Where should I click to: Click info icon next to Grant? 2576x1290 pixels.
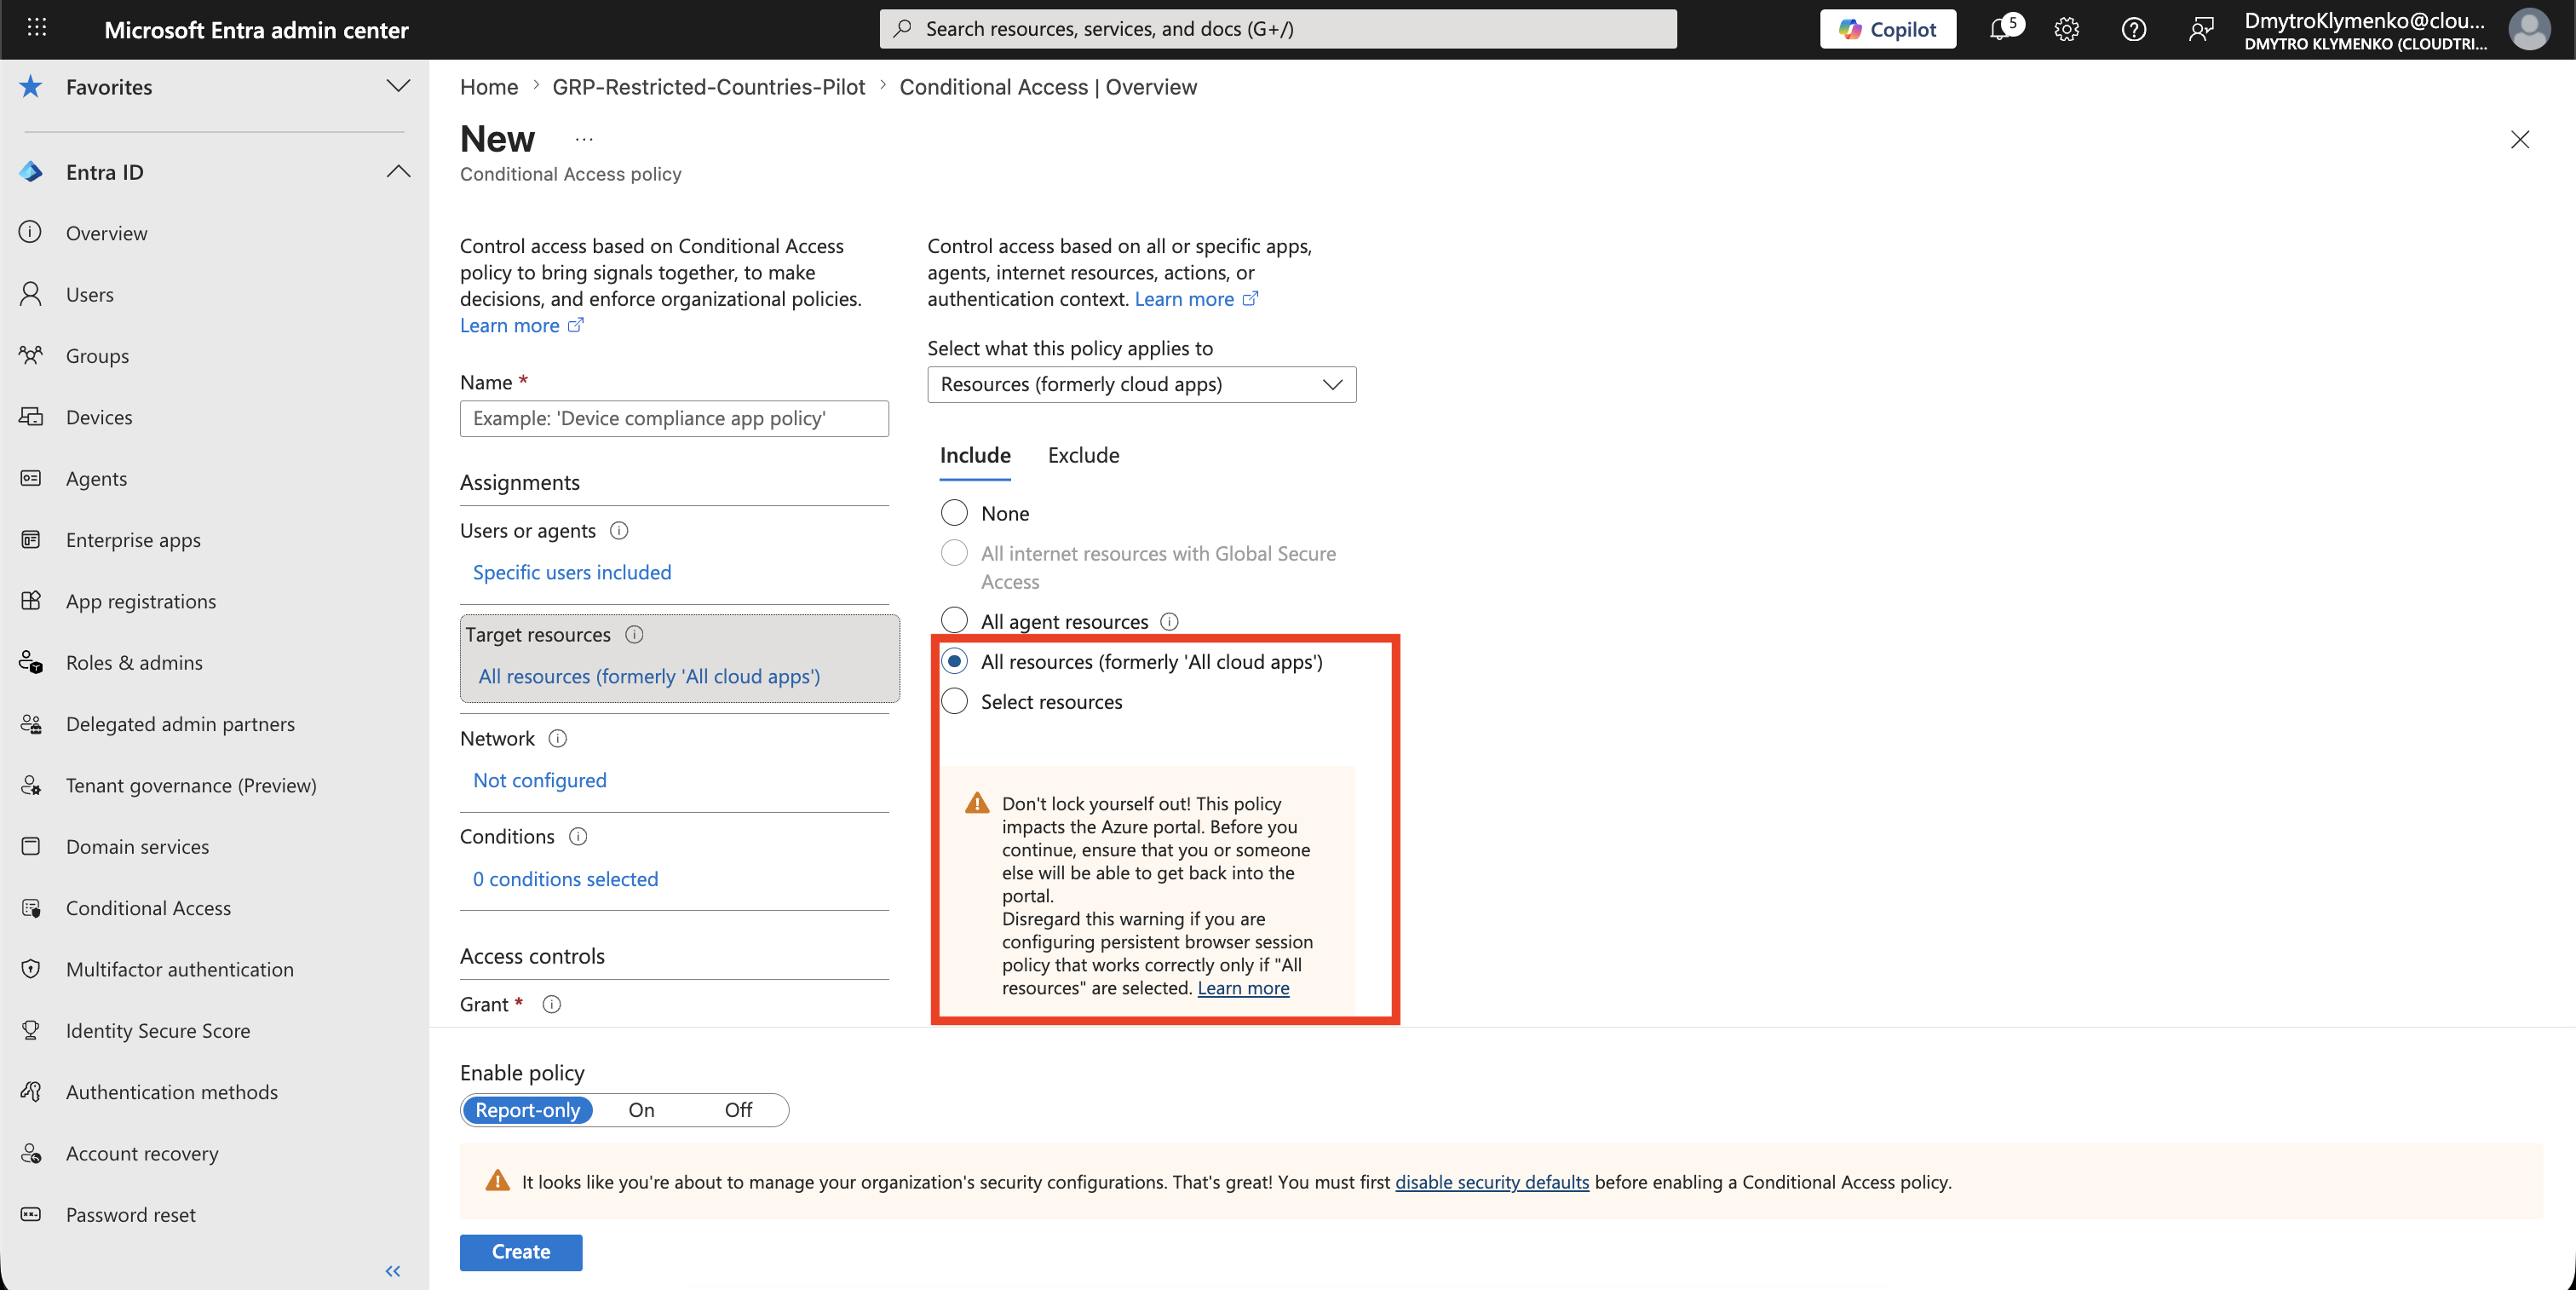551,1004
